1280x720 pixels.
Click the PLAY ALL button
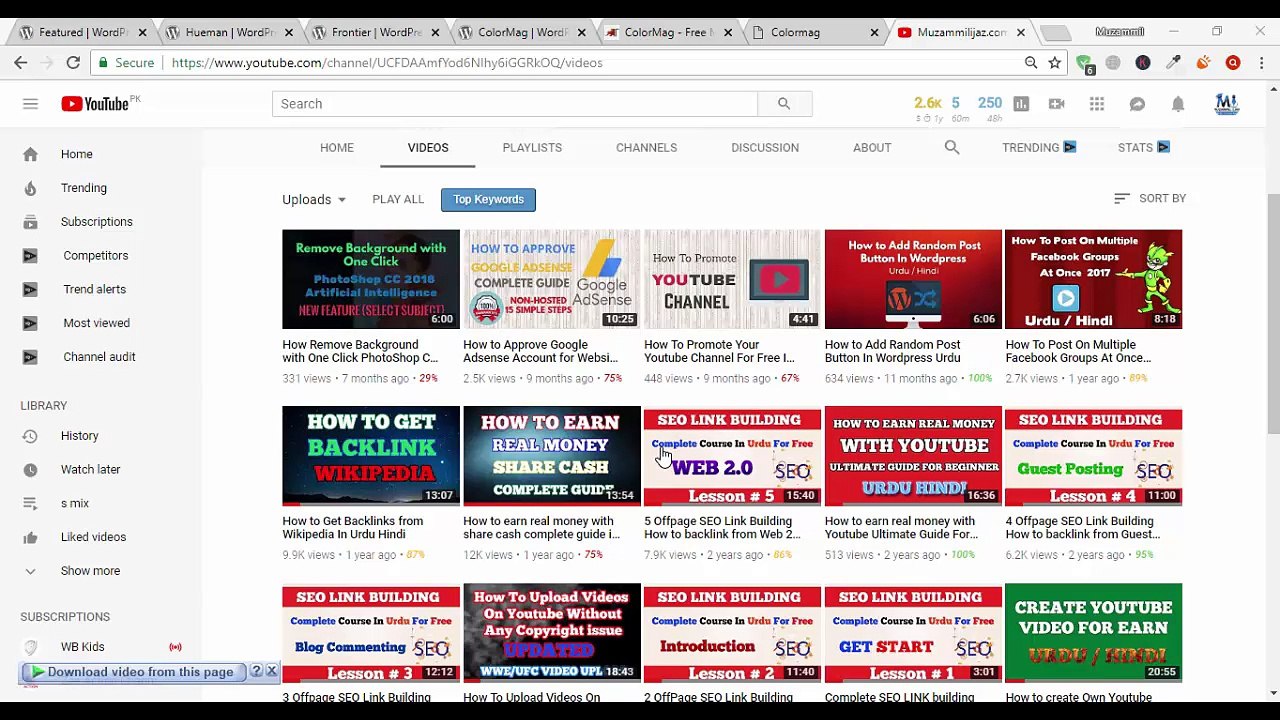tap(398, 199)
